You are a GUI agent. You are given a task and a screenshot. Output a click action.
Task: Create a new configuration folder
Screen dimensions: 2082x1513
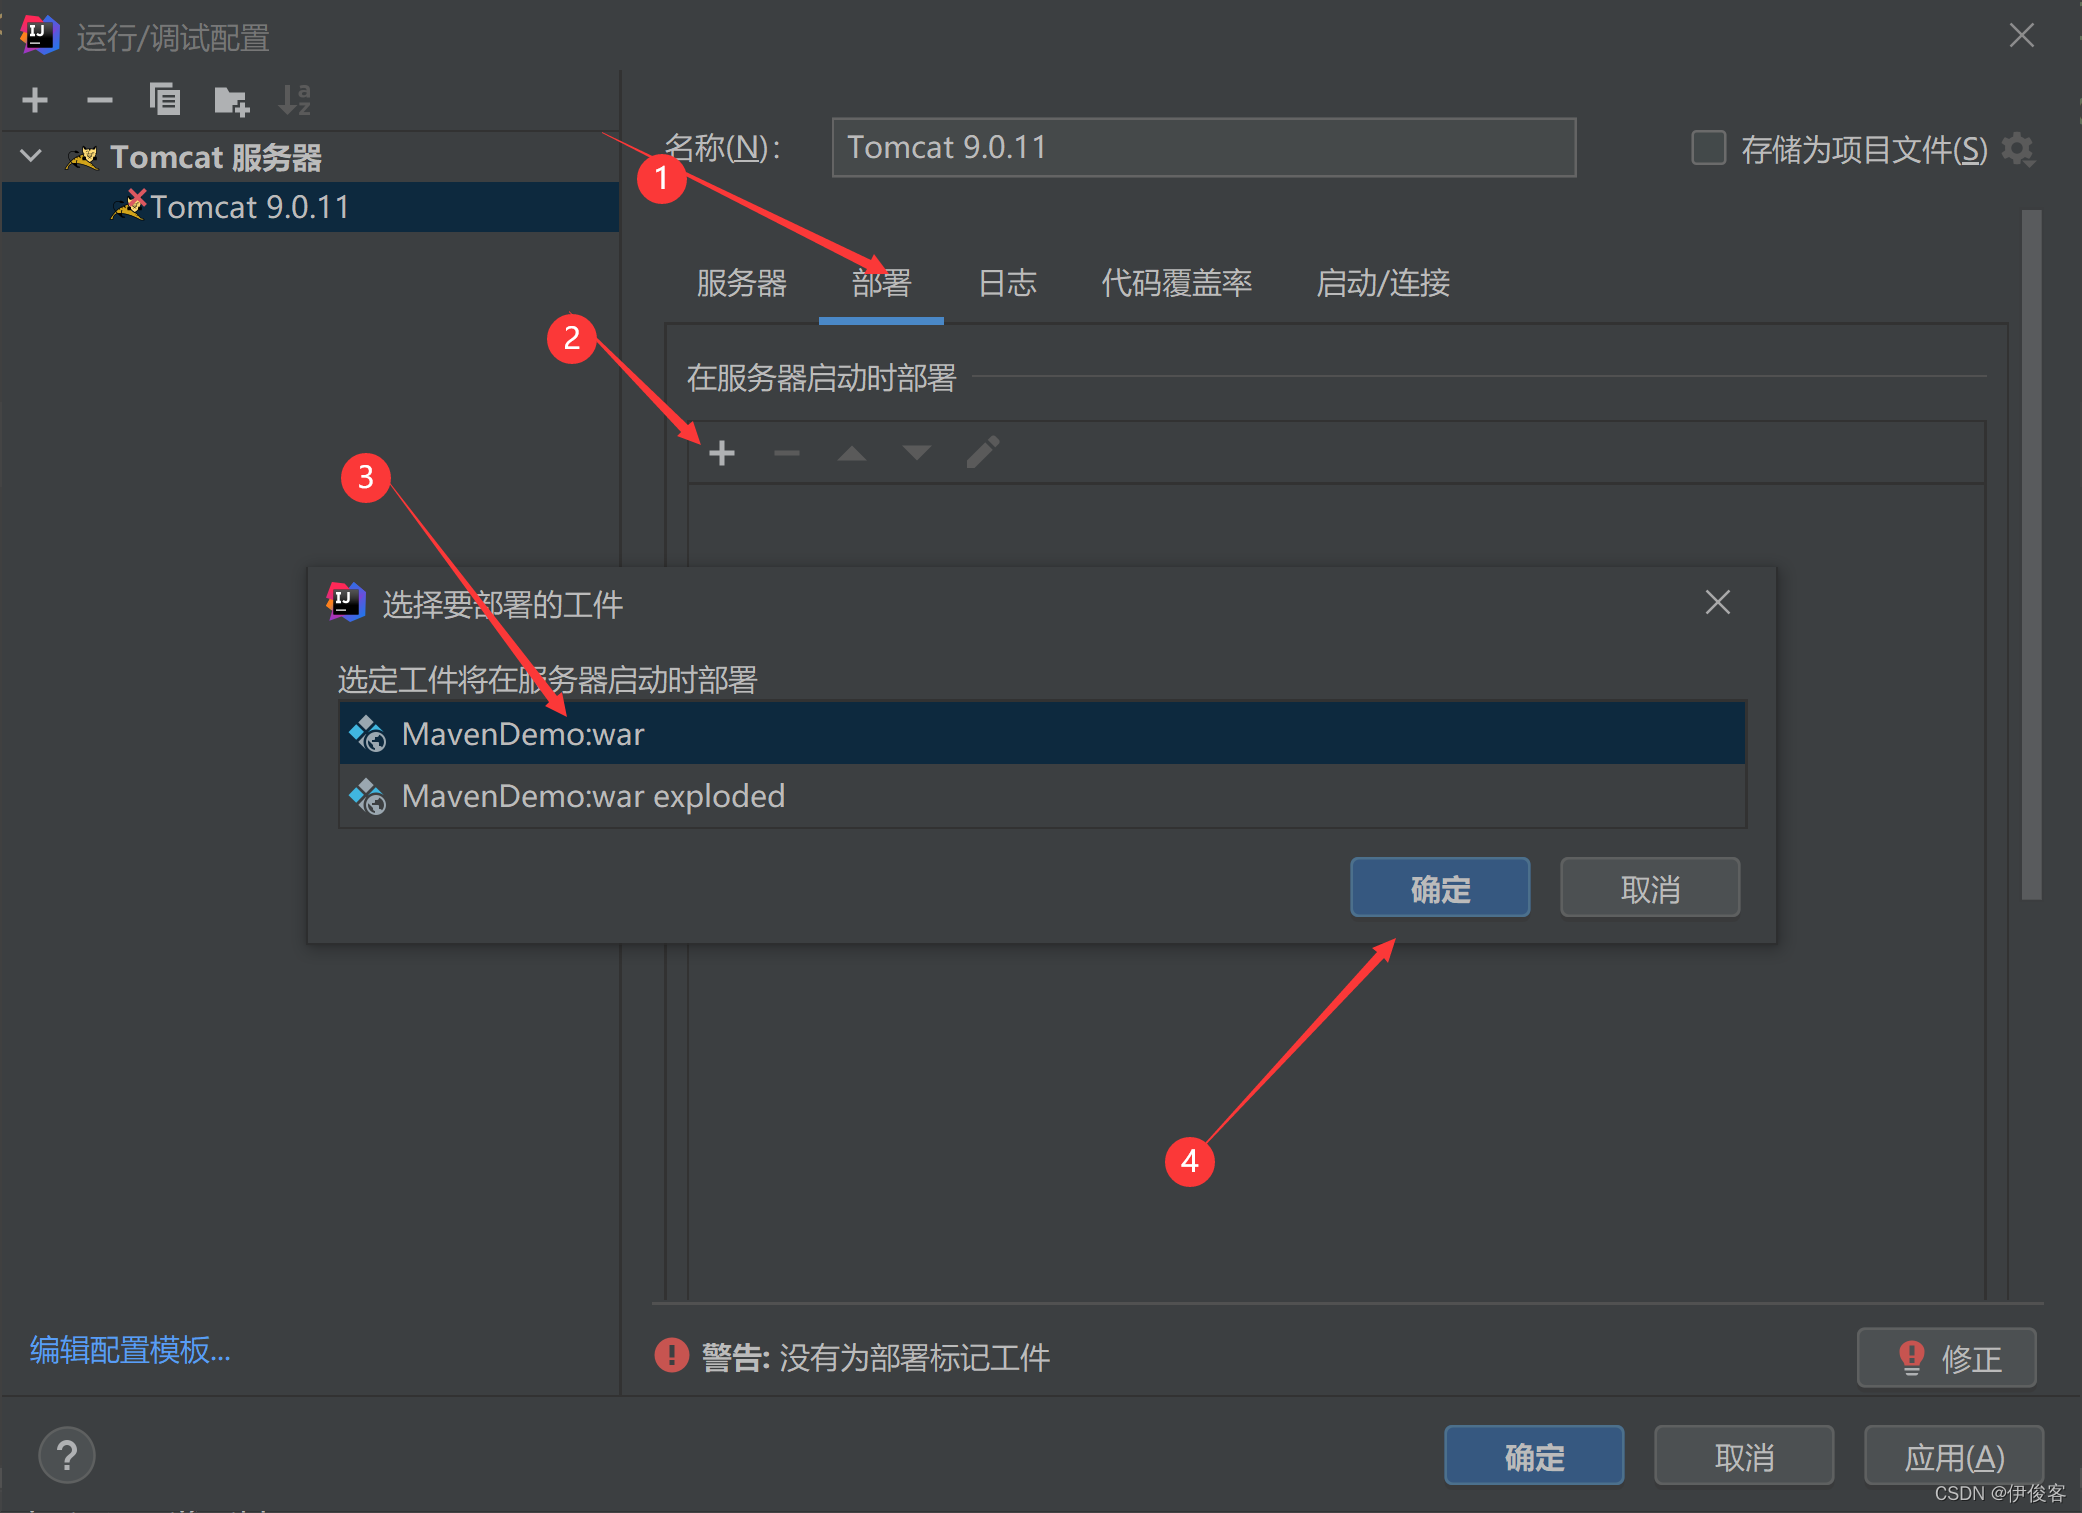pos(231,100)
